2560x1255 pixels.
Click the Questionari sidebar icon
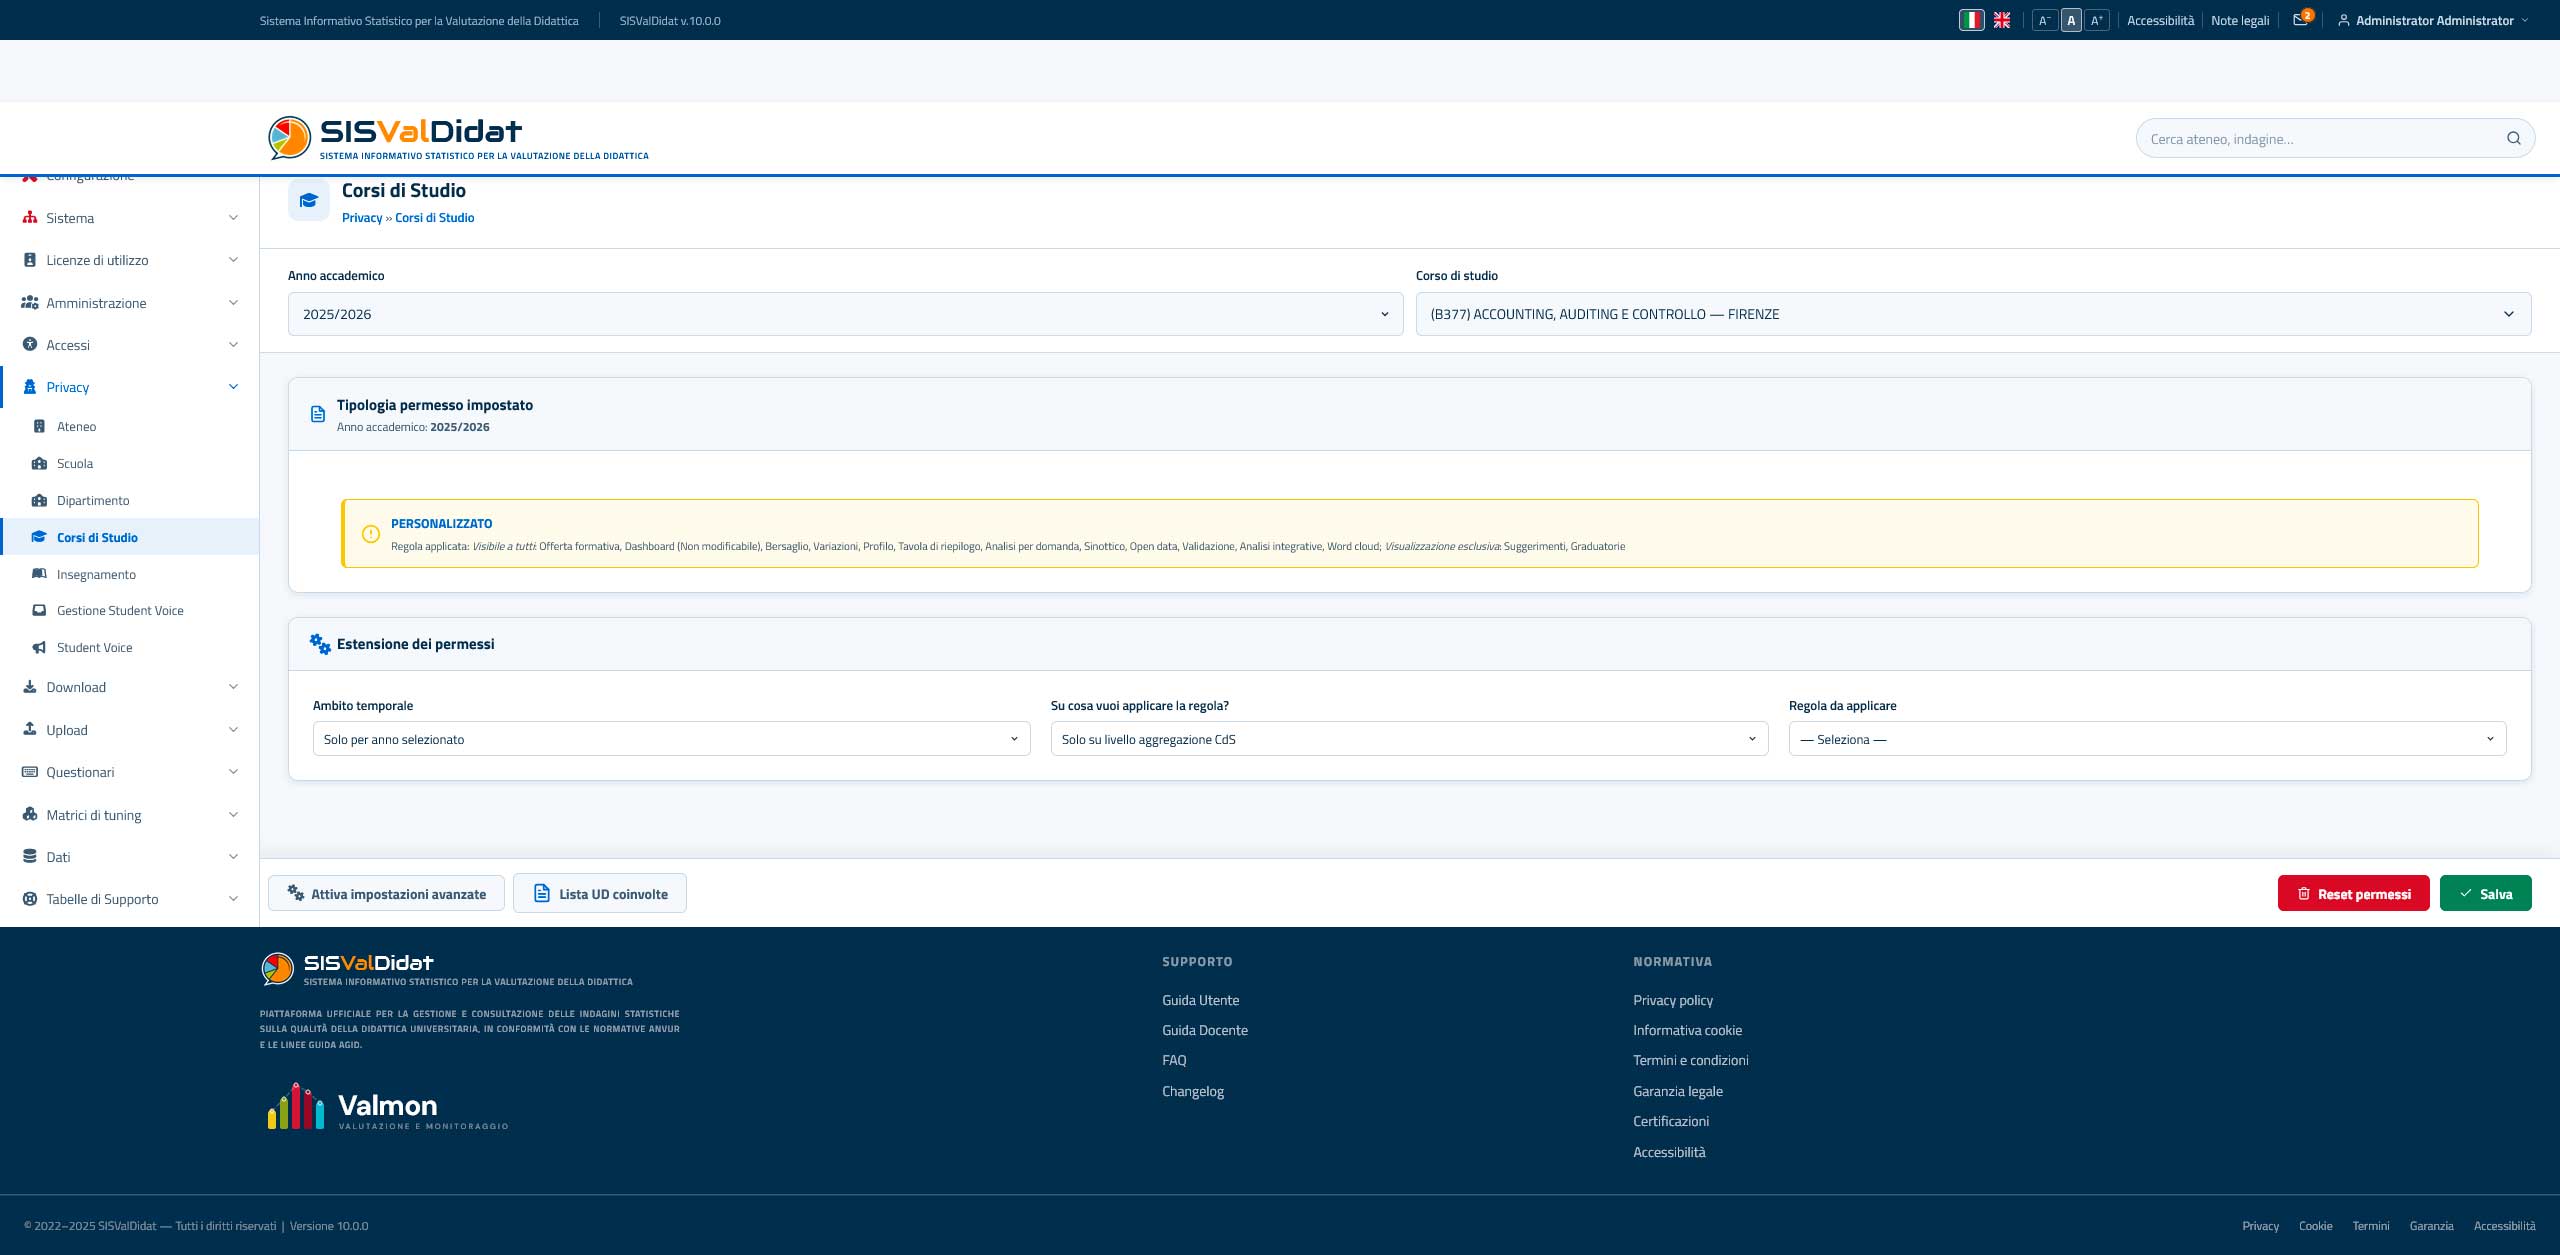pyautogui.click(x=30, y=772)
